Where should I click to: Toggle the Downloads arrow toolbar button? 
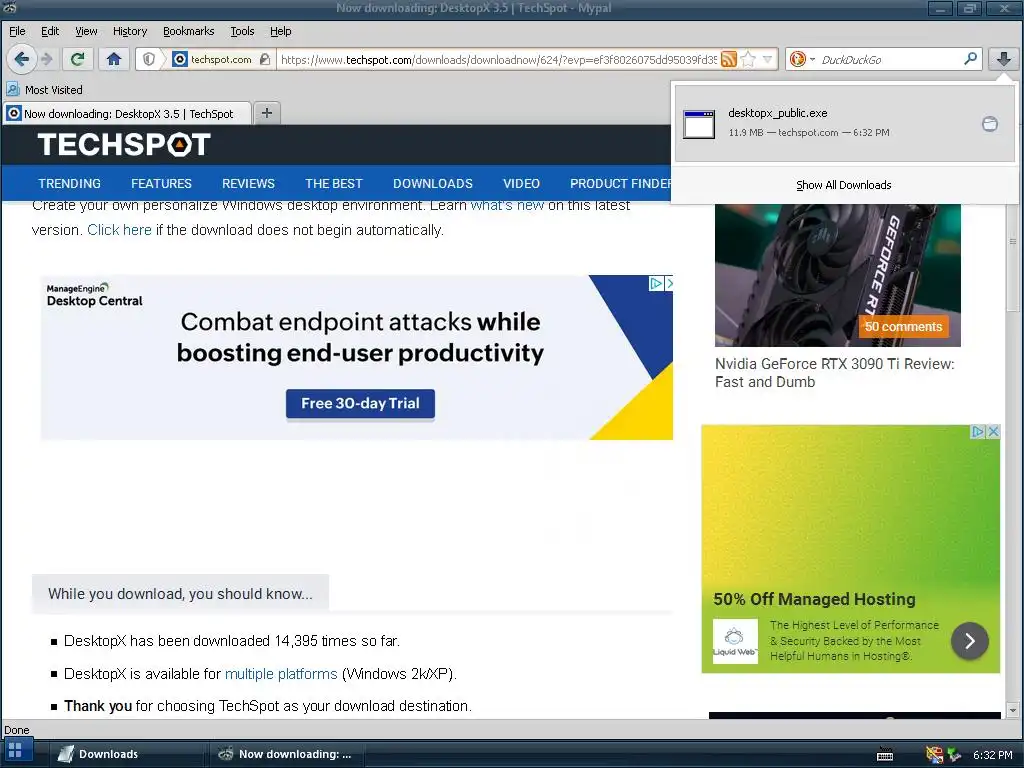pos(1004,59)
